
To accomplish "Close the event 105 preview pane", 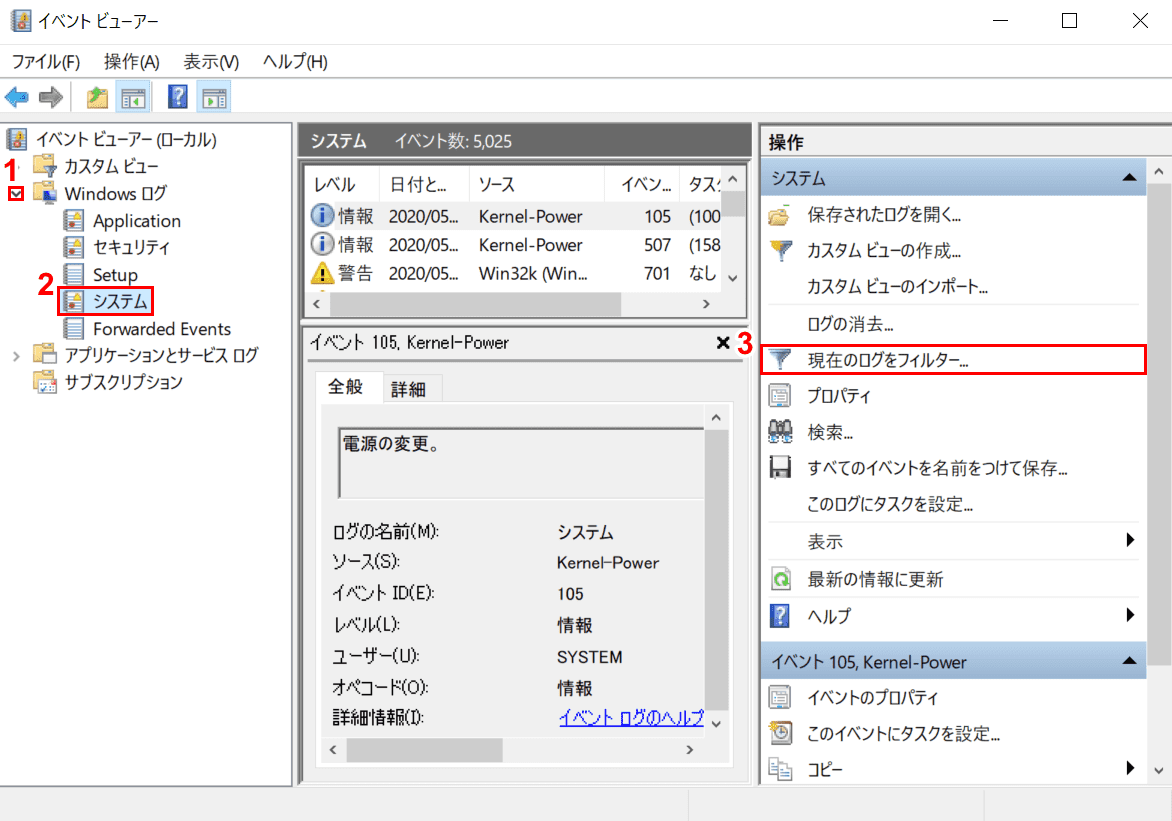I will coord(723,342).
